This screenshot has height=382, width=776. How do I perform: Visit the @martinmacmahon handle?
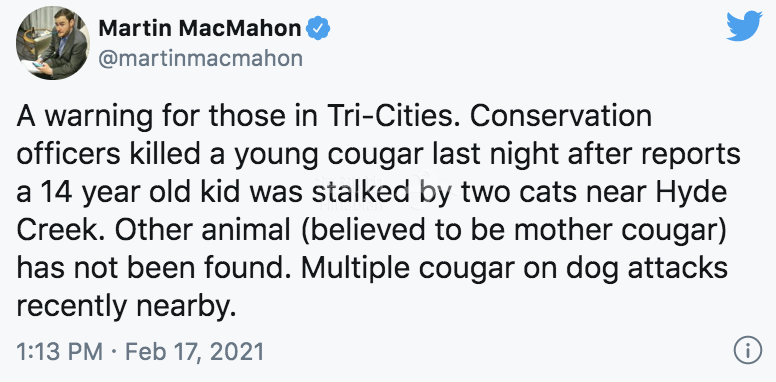(200, 59)
